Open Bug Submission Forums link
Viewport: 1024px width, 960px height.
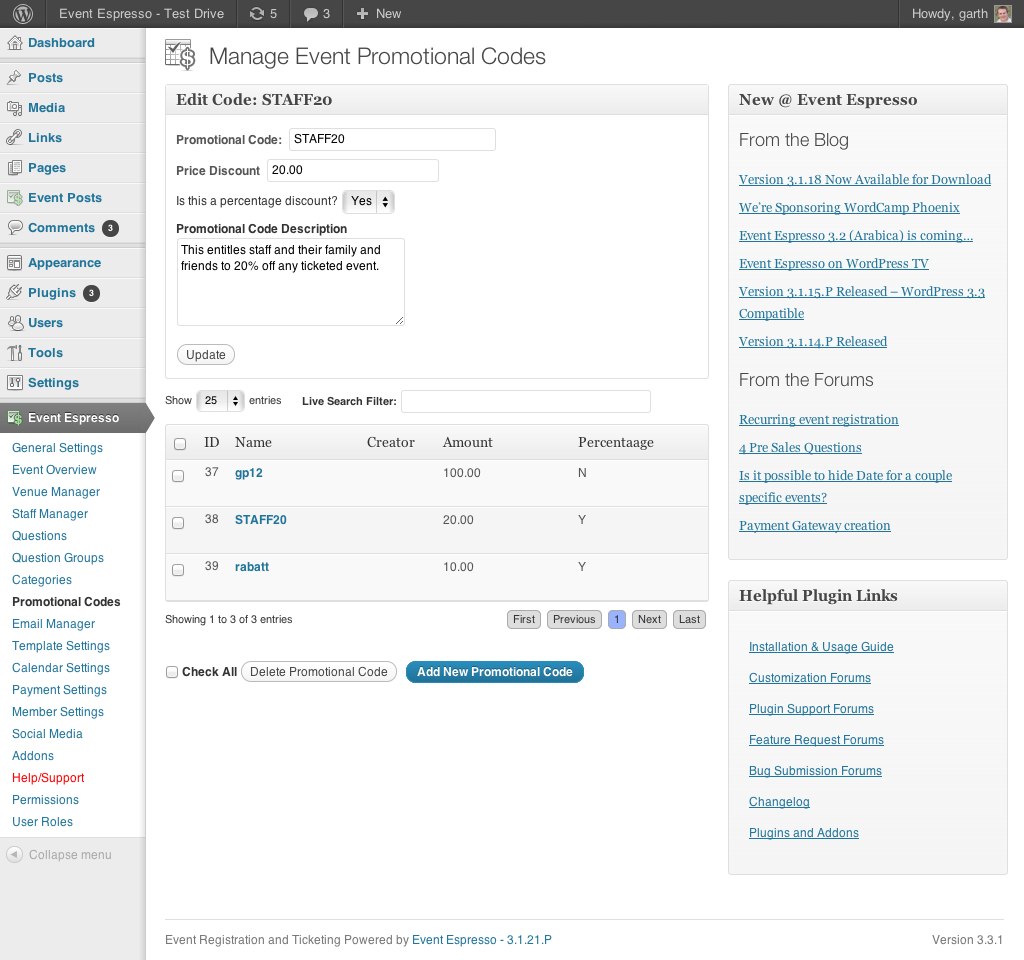815,771
